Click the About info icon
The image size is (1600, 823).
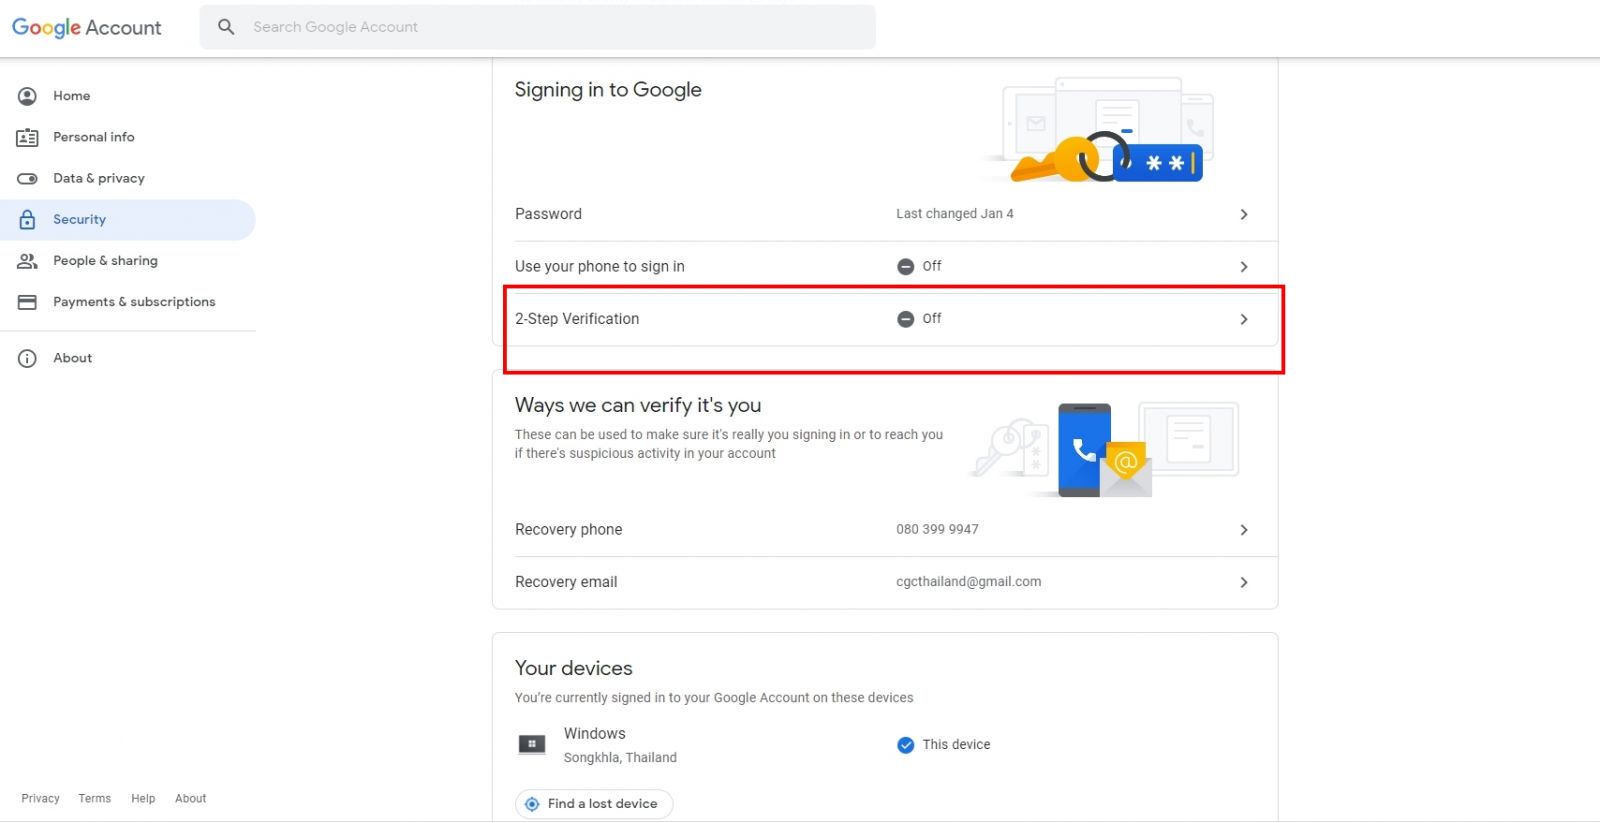[x=27, y=358]
